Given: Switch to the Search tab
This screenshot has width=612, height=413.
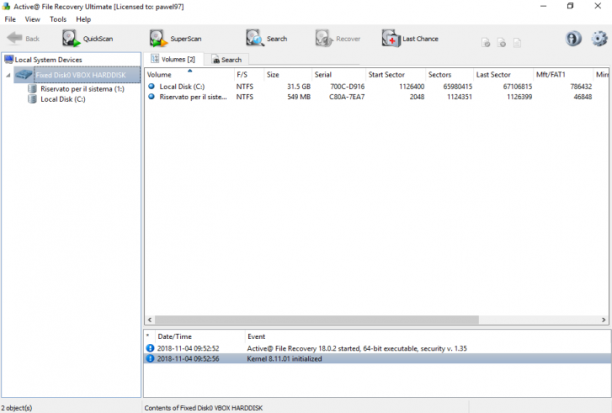Looking at the screenshot, I should coord(227,59).
